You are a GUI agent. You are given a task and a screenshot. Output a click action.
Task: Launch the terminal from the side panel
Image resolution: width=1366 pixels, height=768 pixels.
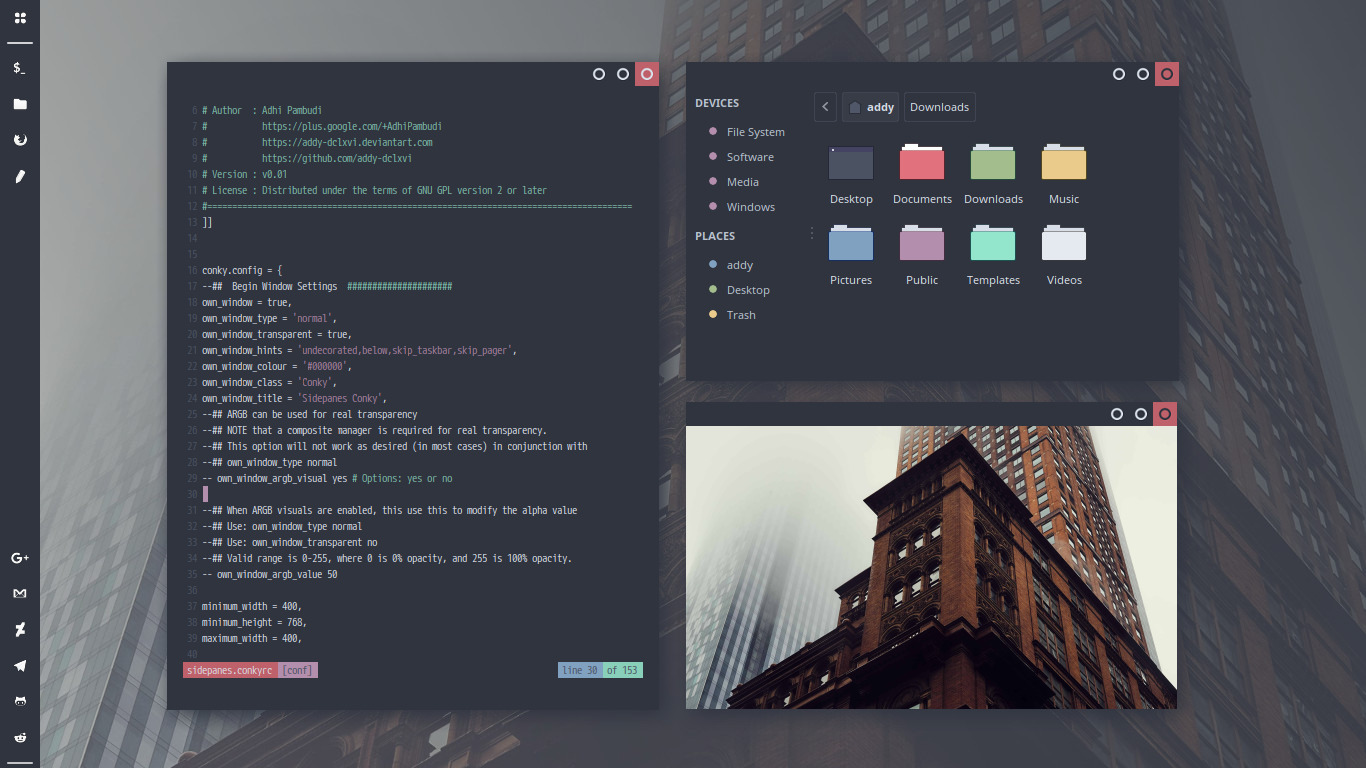[20, 68]
